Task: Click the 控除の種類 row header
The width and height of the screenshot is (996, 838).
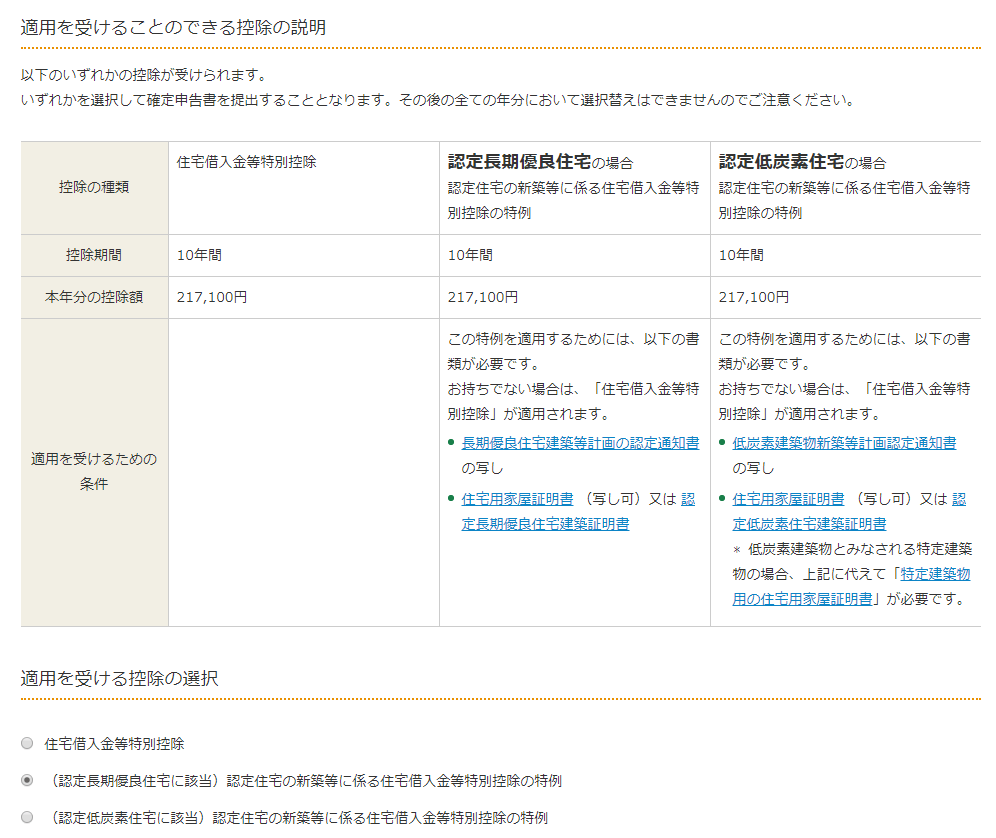Action: point(94,187)
